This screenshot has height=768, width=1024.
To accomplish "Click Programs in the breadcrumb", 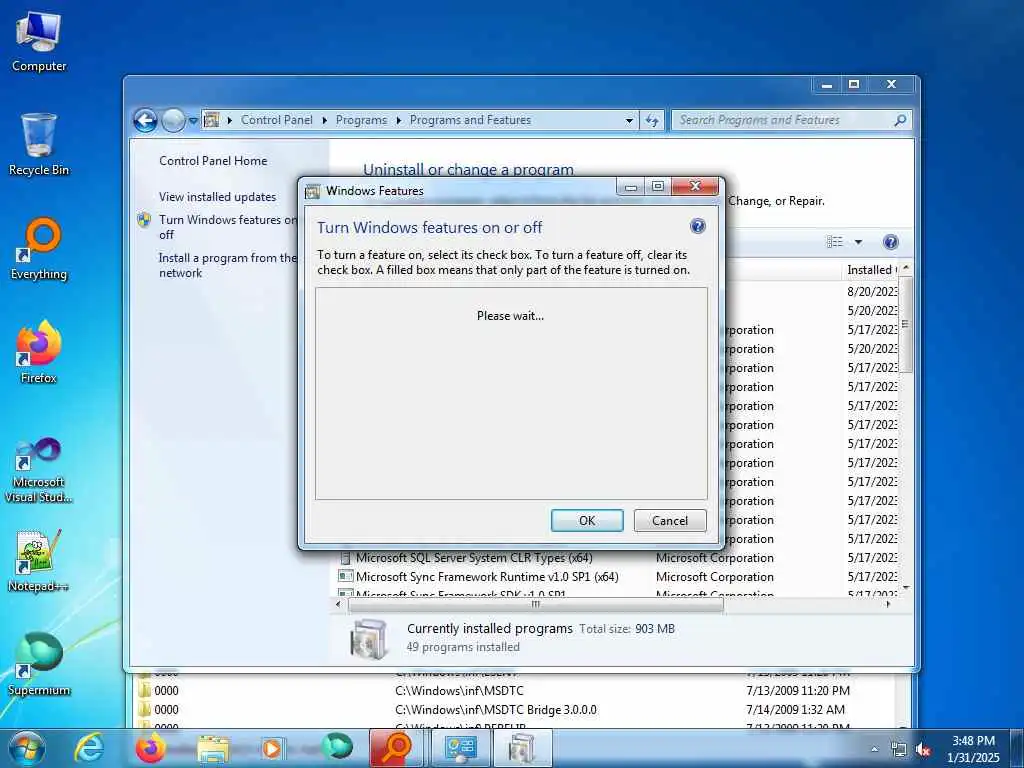I will 361,120.
